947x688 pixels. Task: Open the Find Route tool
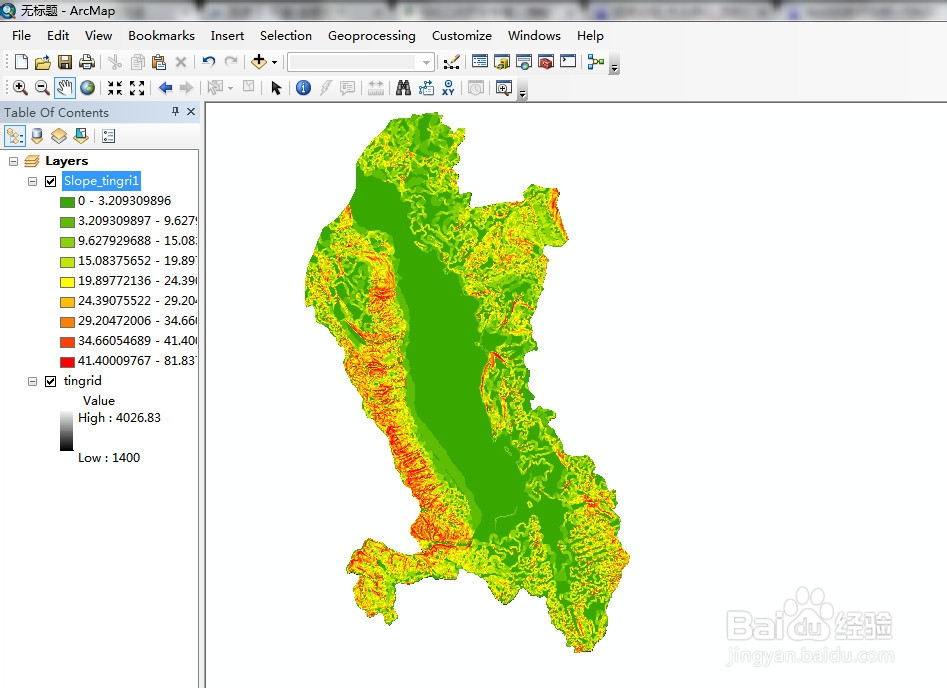coord(426,88)
